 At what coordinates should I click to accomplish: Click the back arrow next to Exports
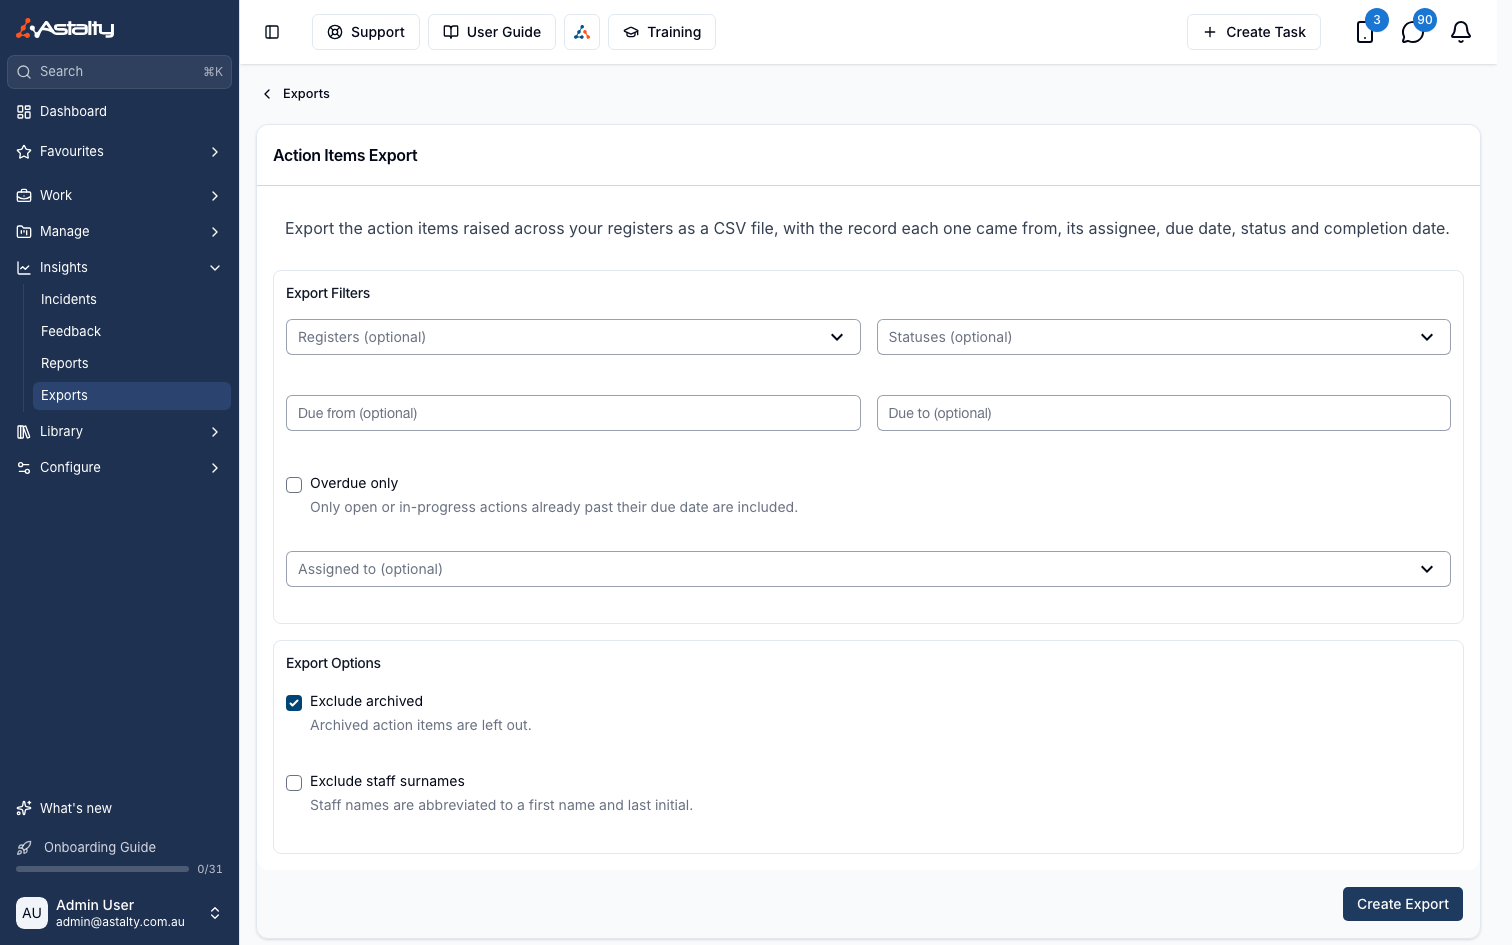coord(267,94)
